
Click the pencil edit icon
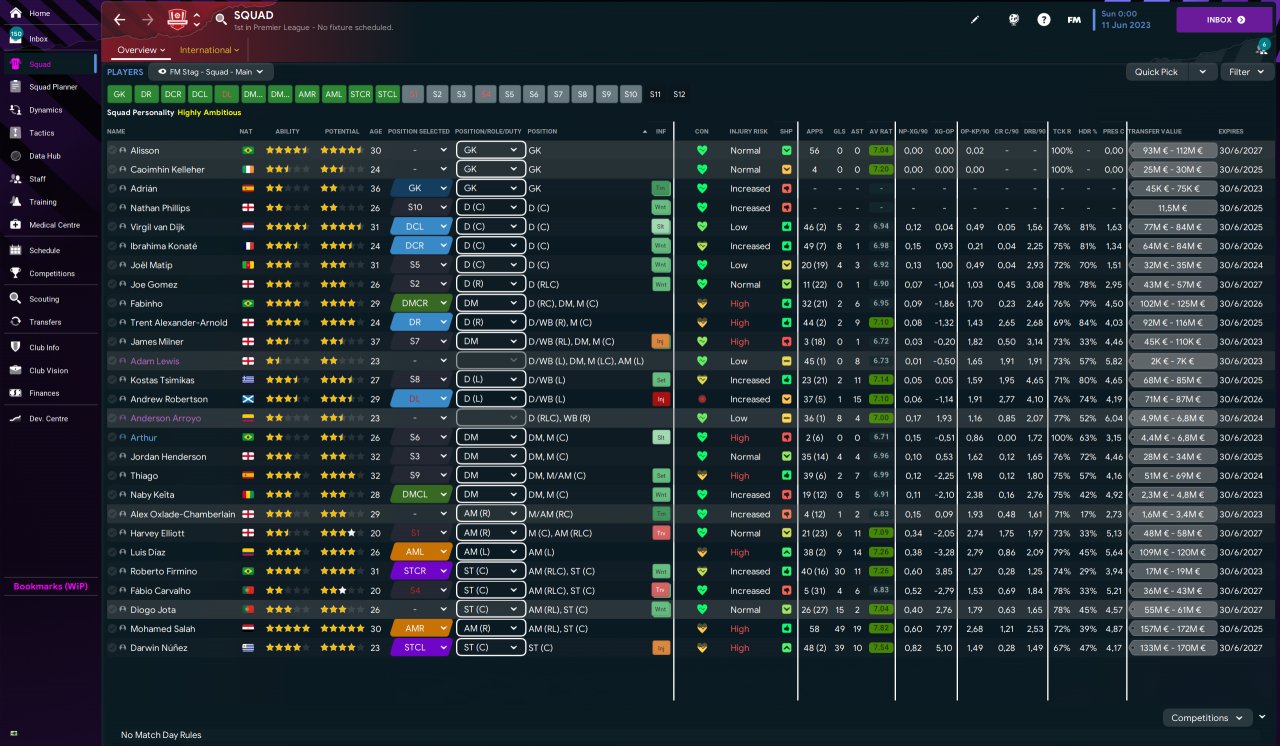coord(977,19)
